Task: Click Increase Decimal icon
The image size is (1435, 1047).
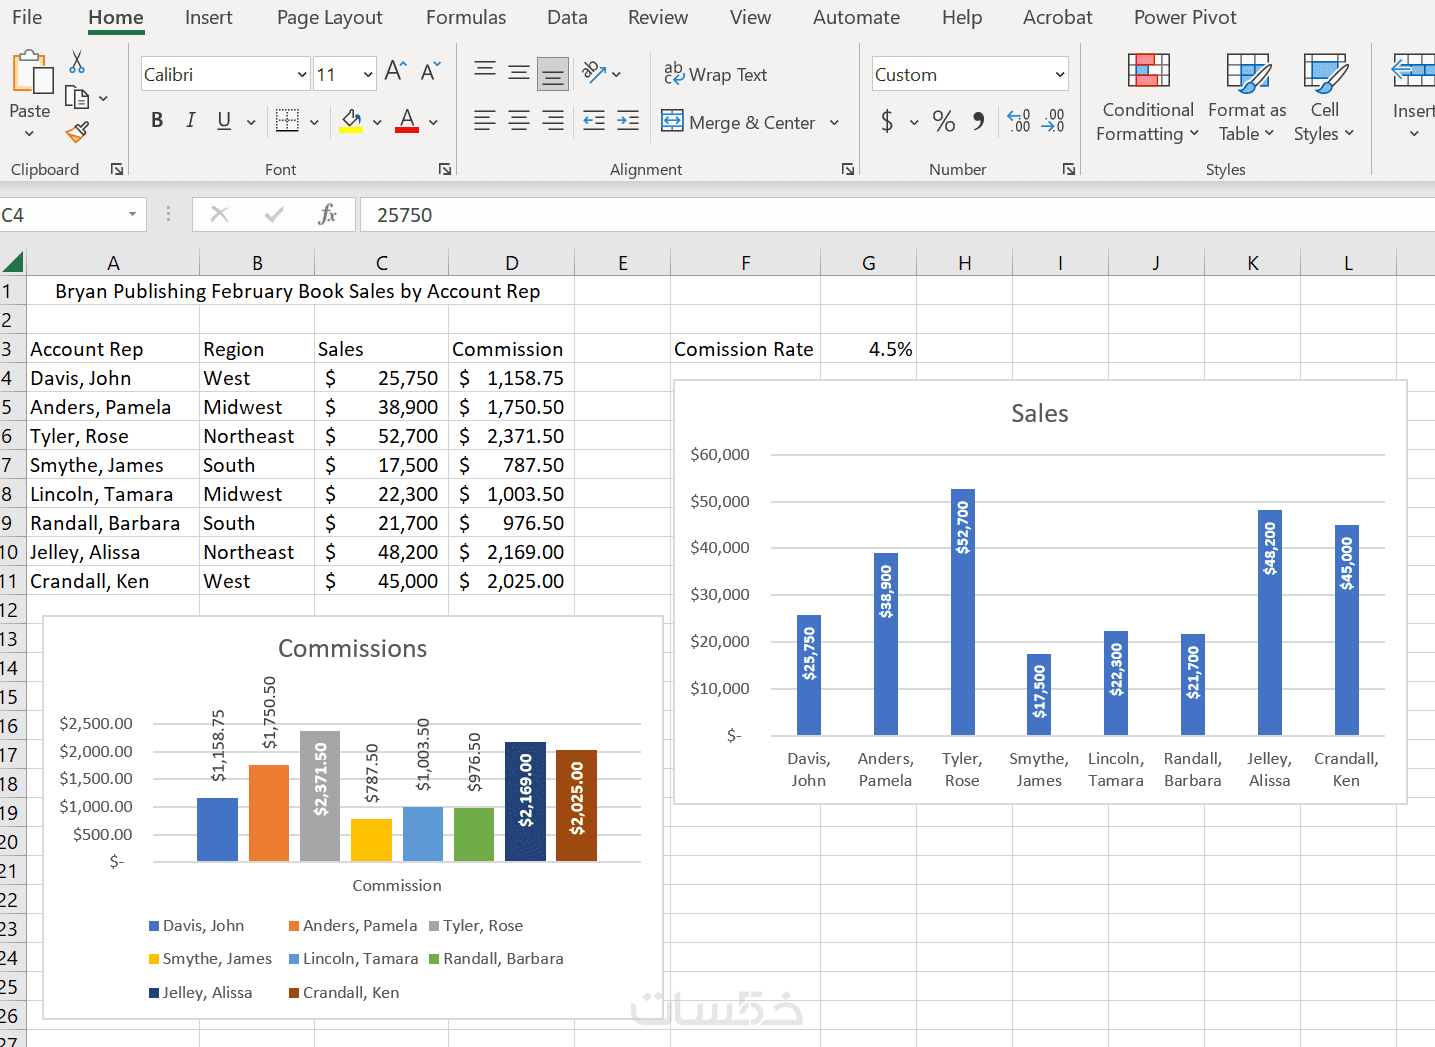Action: 1019,121
